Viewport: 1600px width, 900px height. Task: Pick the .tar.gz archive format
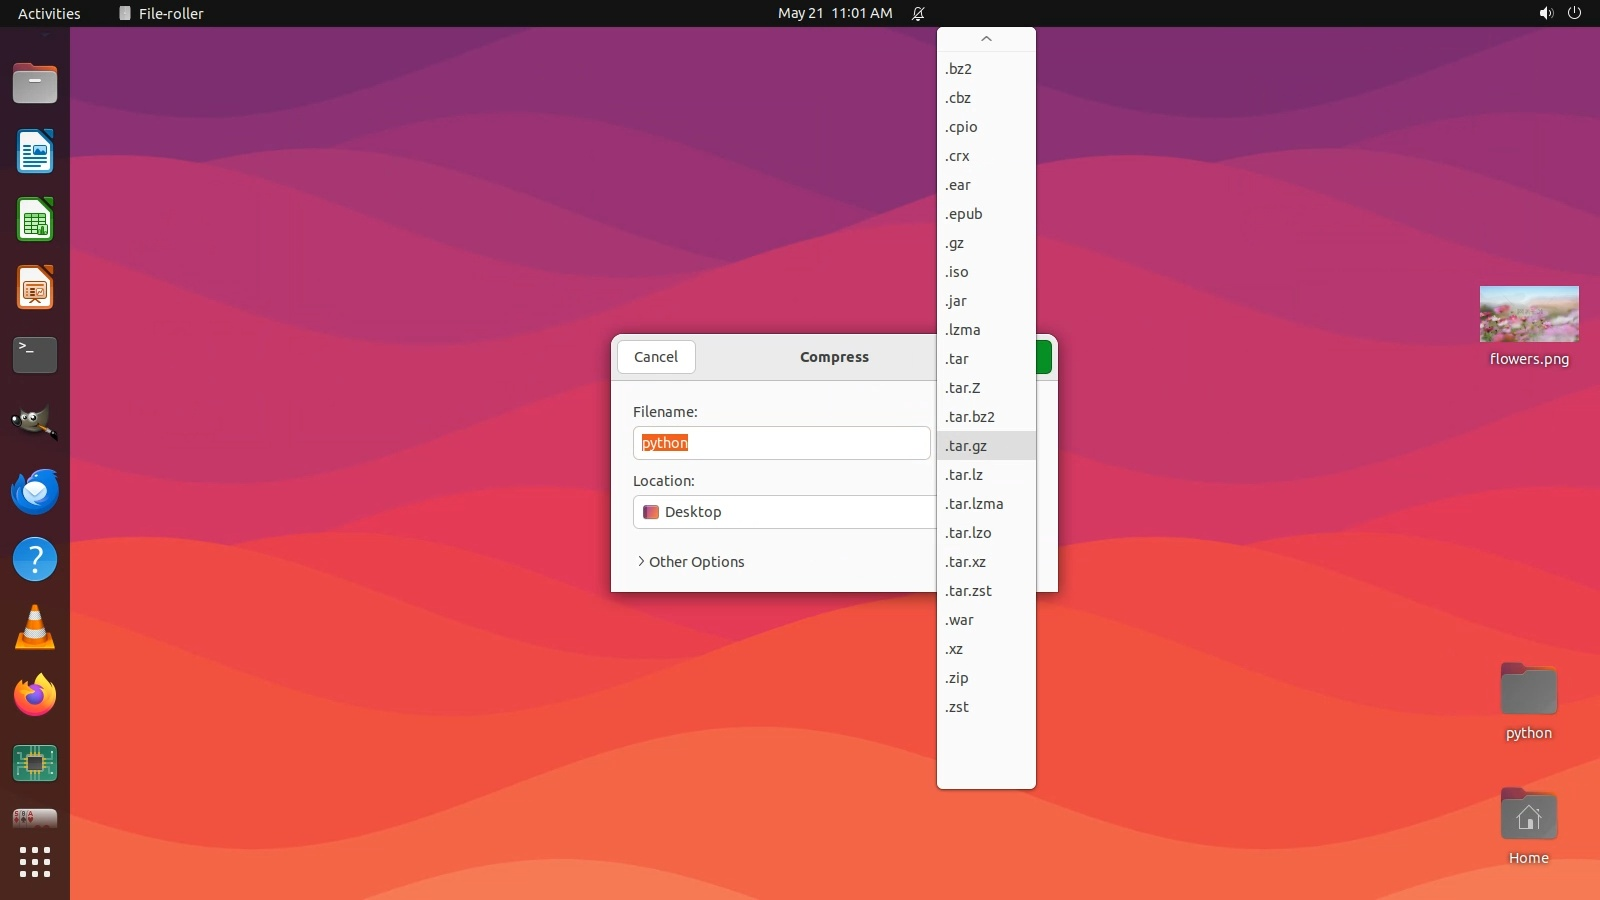(x=966, y=446)
